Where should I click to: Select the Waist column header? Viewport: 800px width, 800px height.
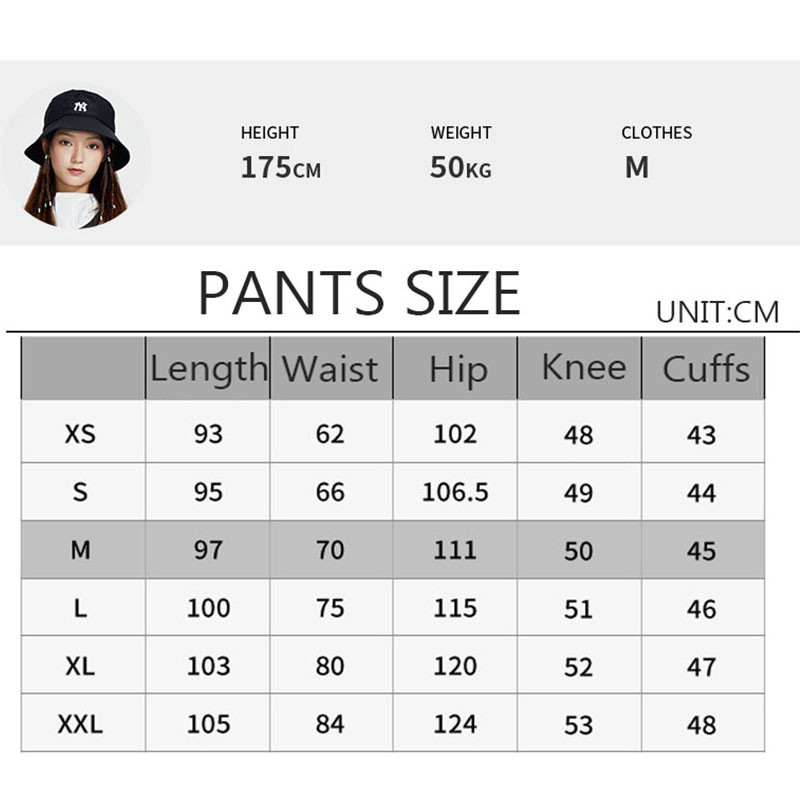[330, 368]
